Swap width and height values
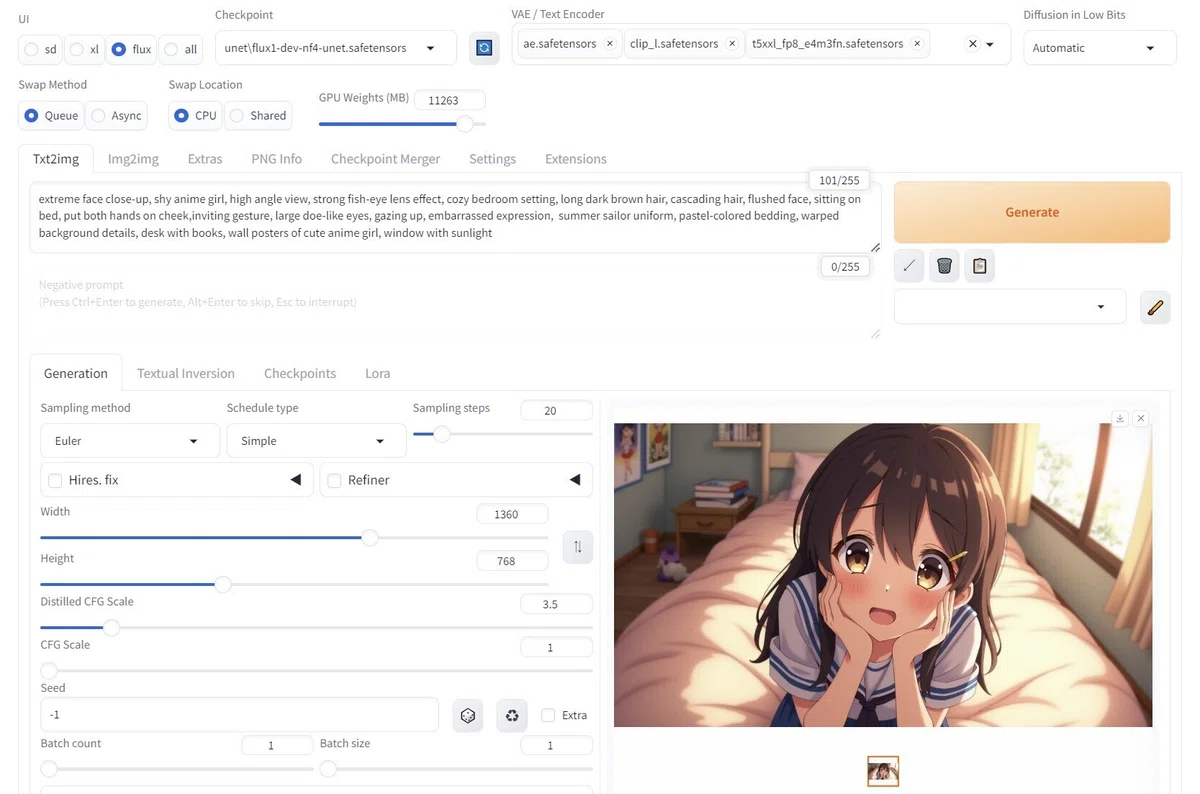Screen dimensions: 1200x794 578,547
